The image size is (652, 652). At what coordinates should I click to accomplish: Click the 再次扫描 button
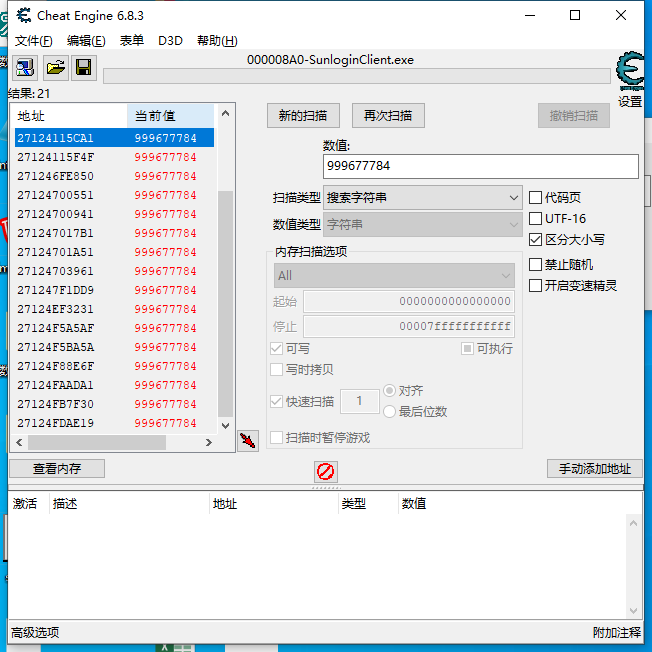coord(388,116)
